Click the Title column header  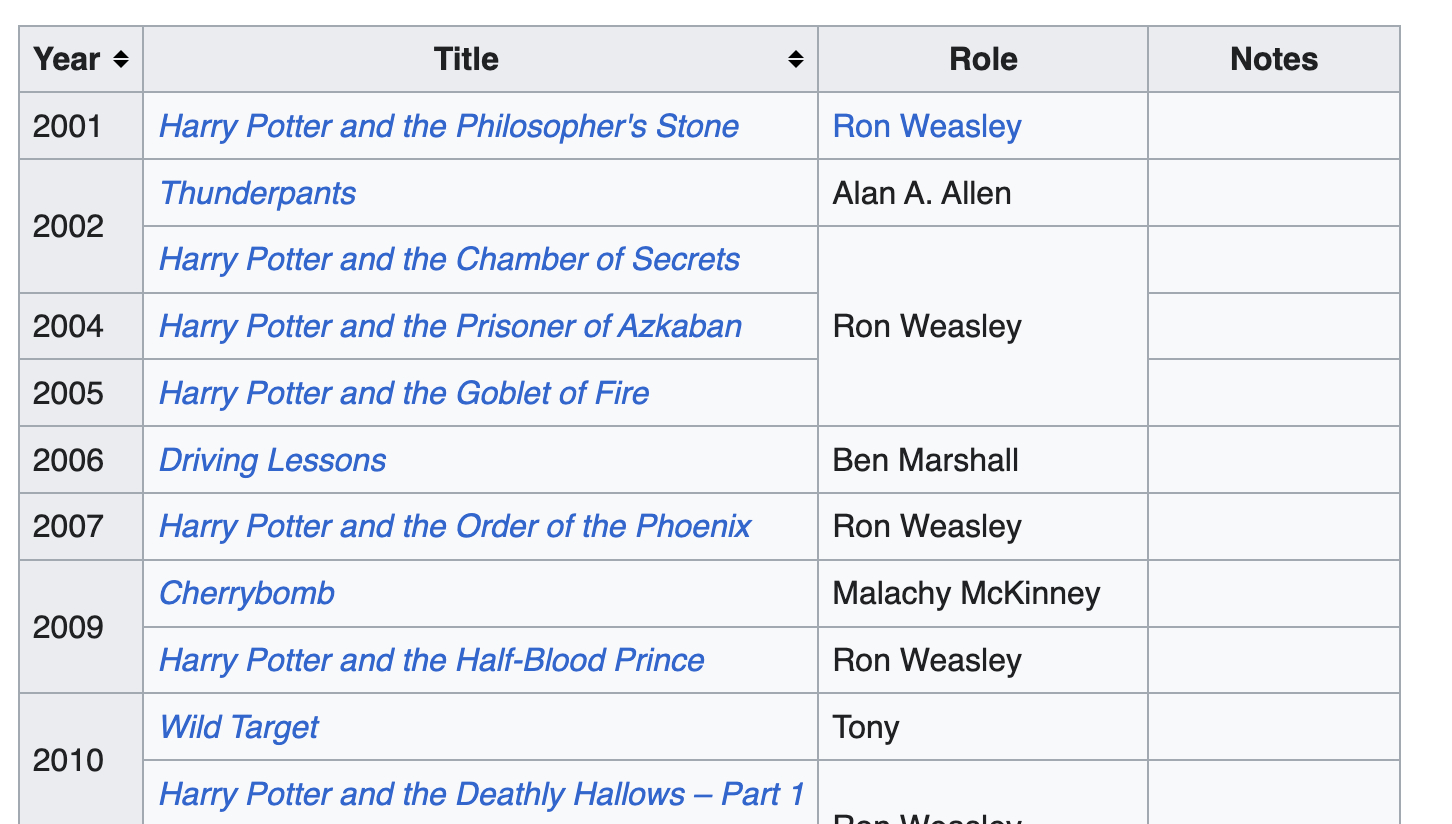tap(466, 60)
